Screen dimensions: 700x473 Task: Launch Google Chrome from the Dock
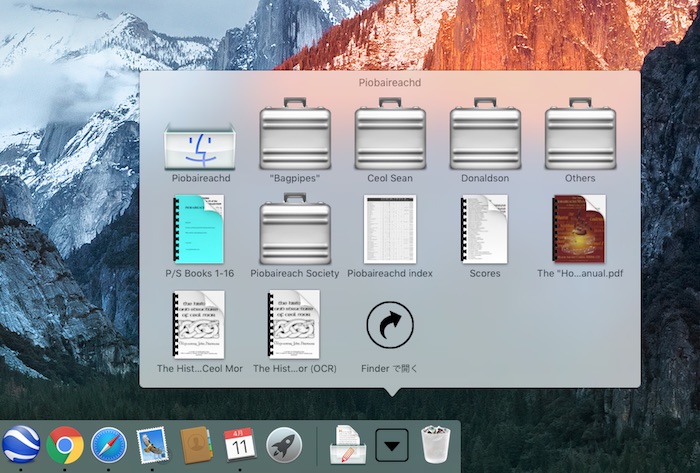[65, 443]
